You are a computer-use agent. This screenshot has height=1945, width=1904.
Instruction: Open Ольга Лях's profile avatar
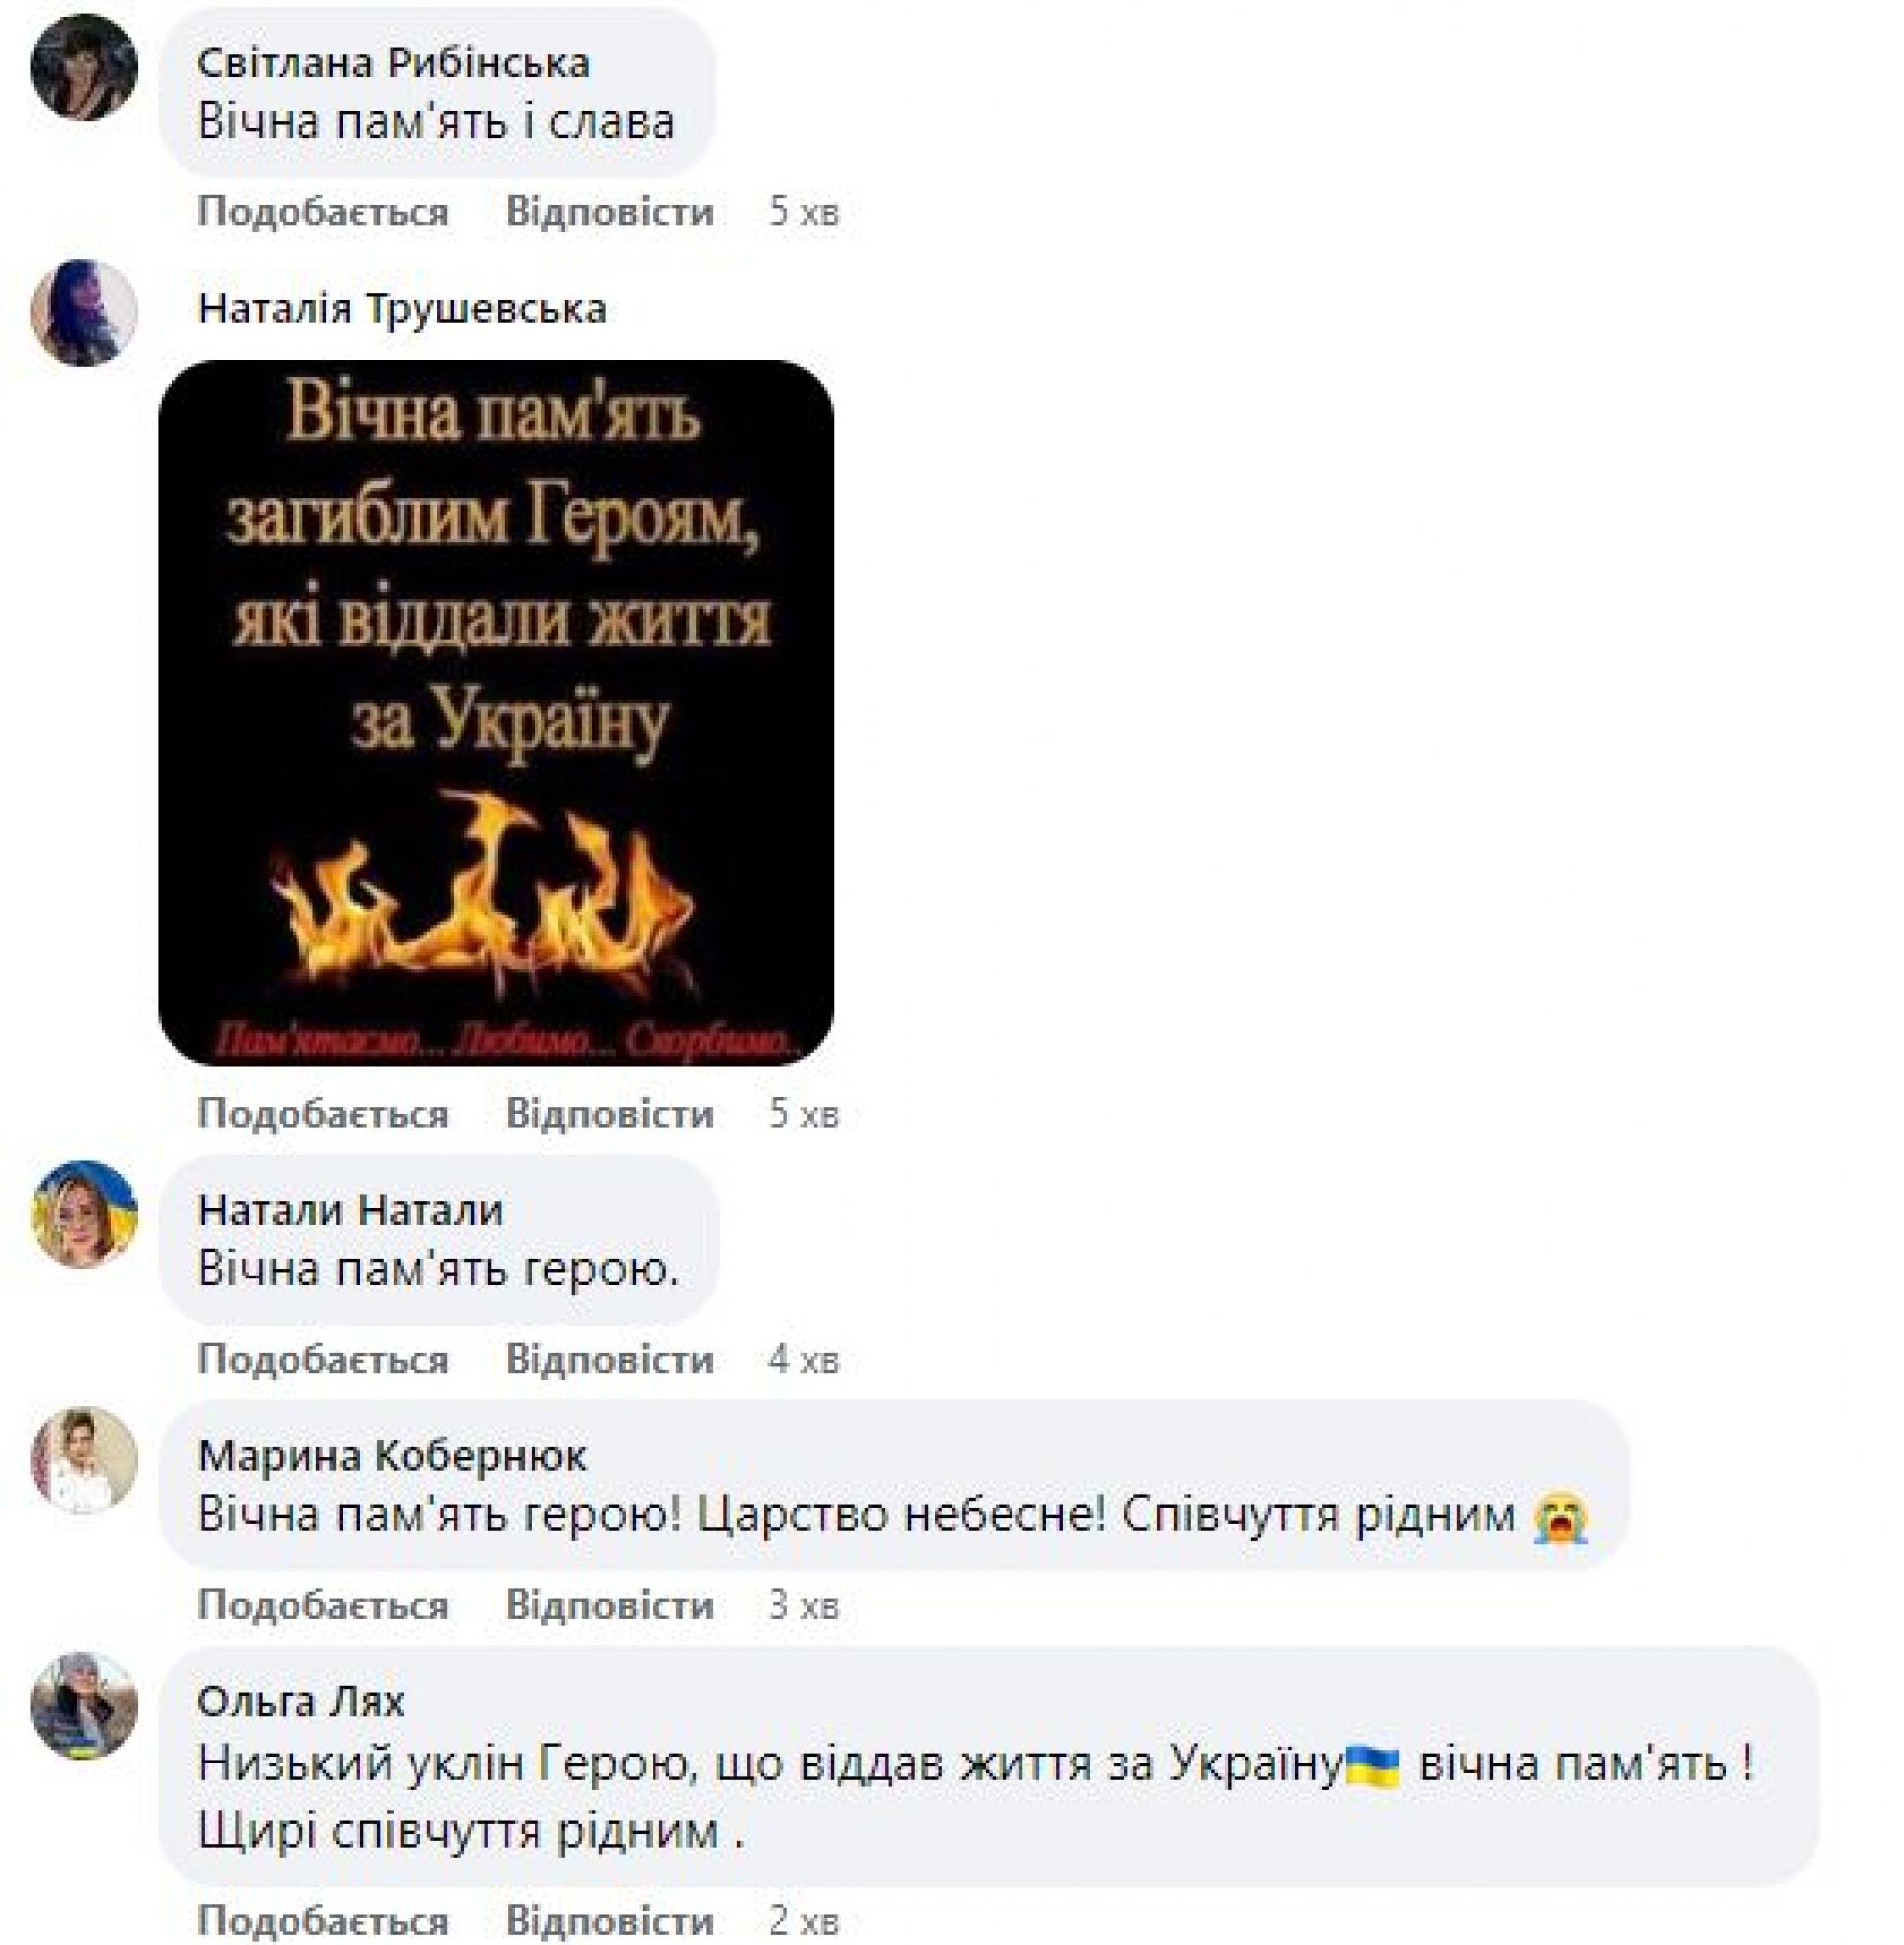click(83, 1706)
